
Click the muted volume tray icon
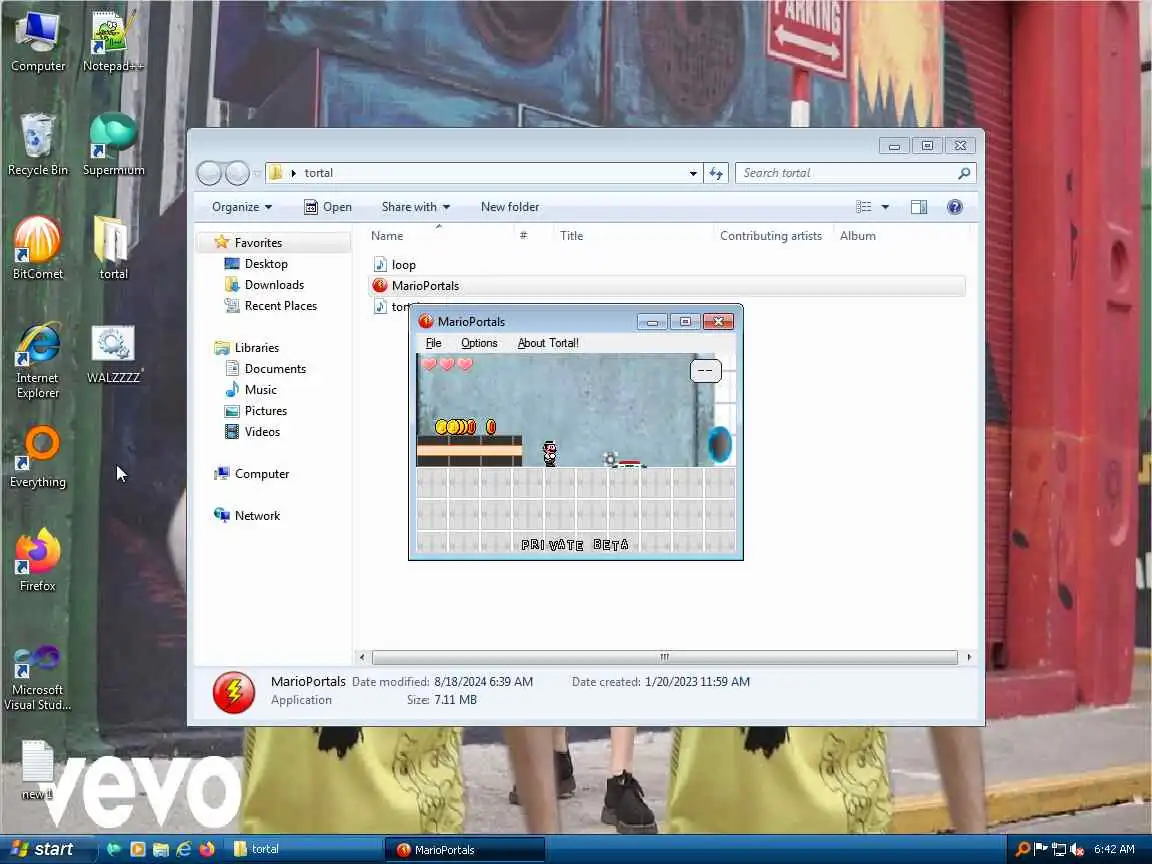coord(1077,849)
